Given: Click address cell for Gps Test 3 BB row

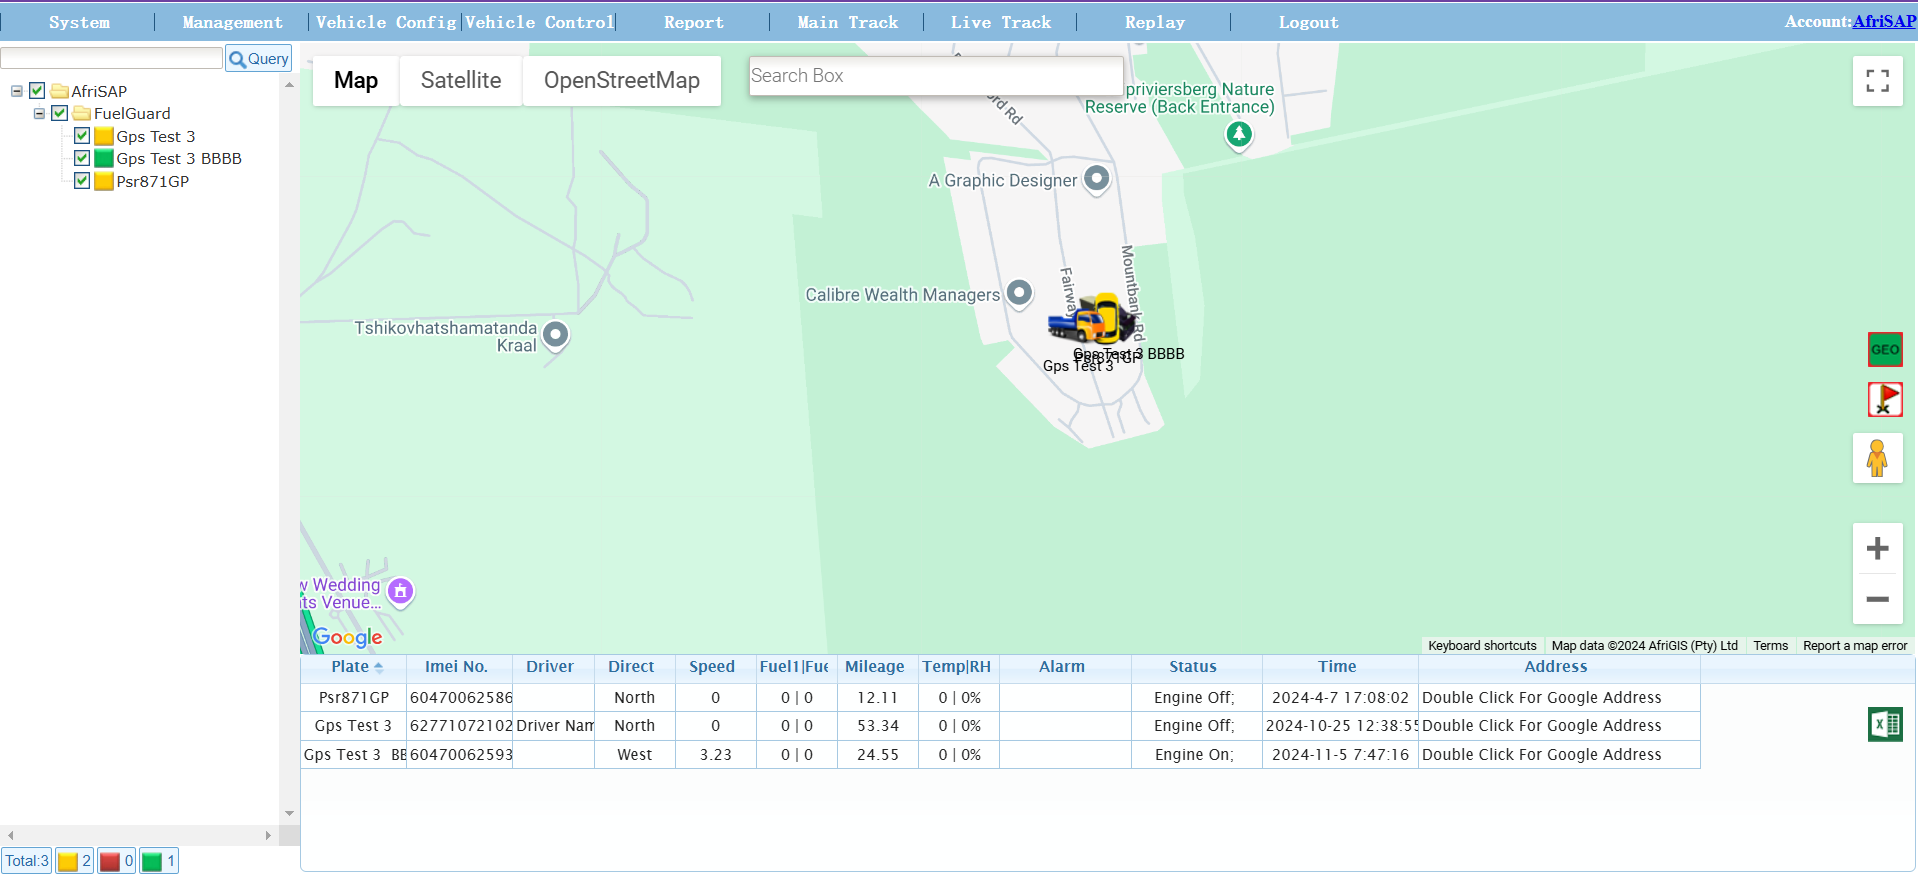Looking at the screenshot, I should [x=1559, y=755].
